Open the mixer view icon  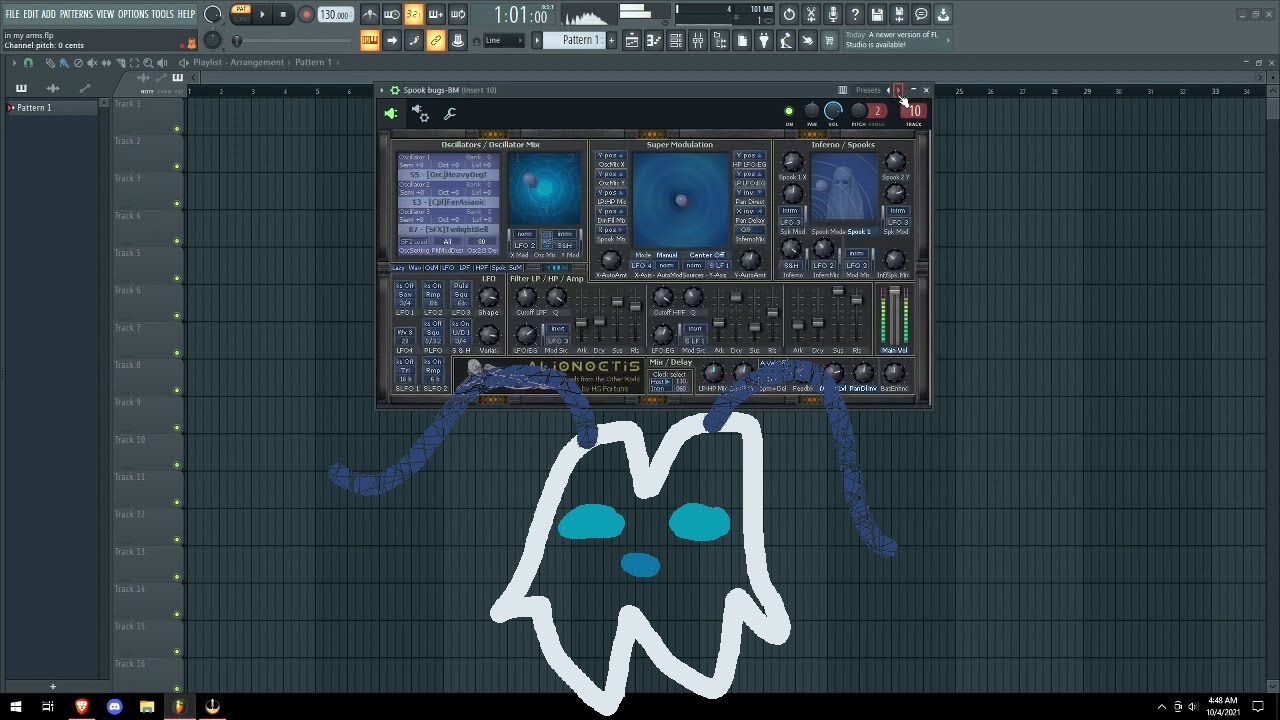[698, 40]
